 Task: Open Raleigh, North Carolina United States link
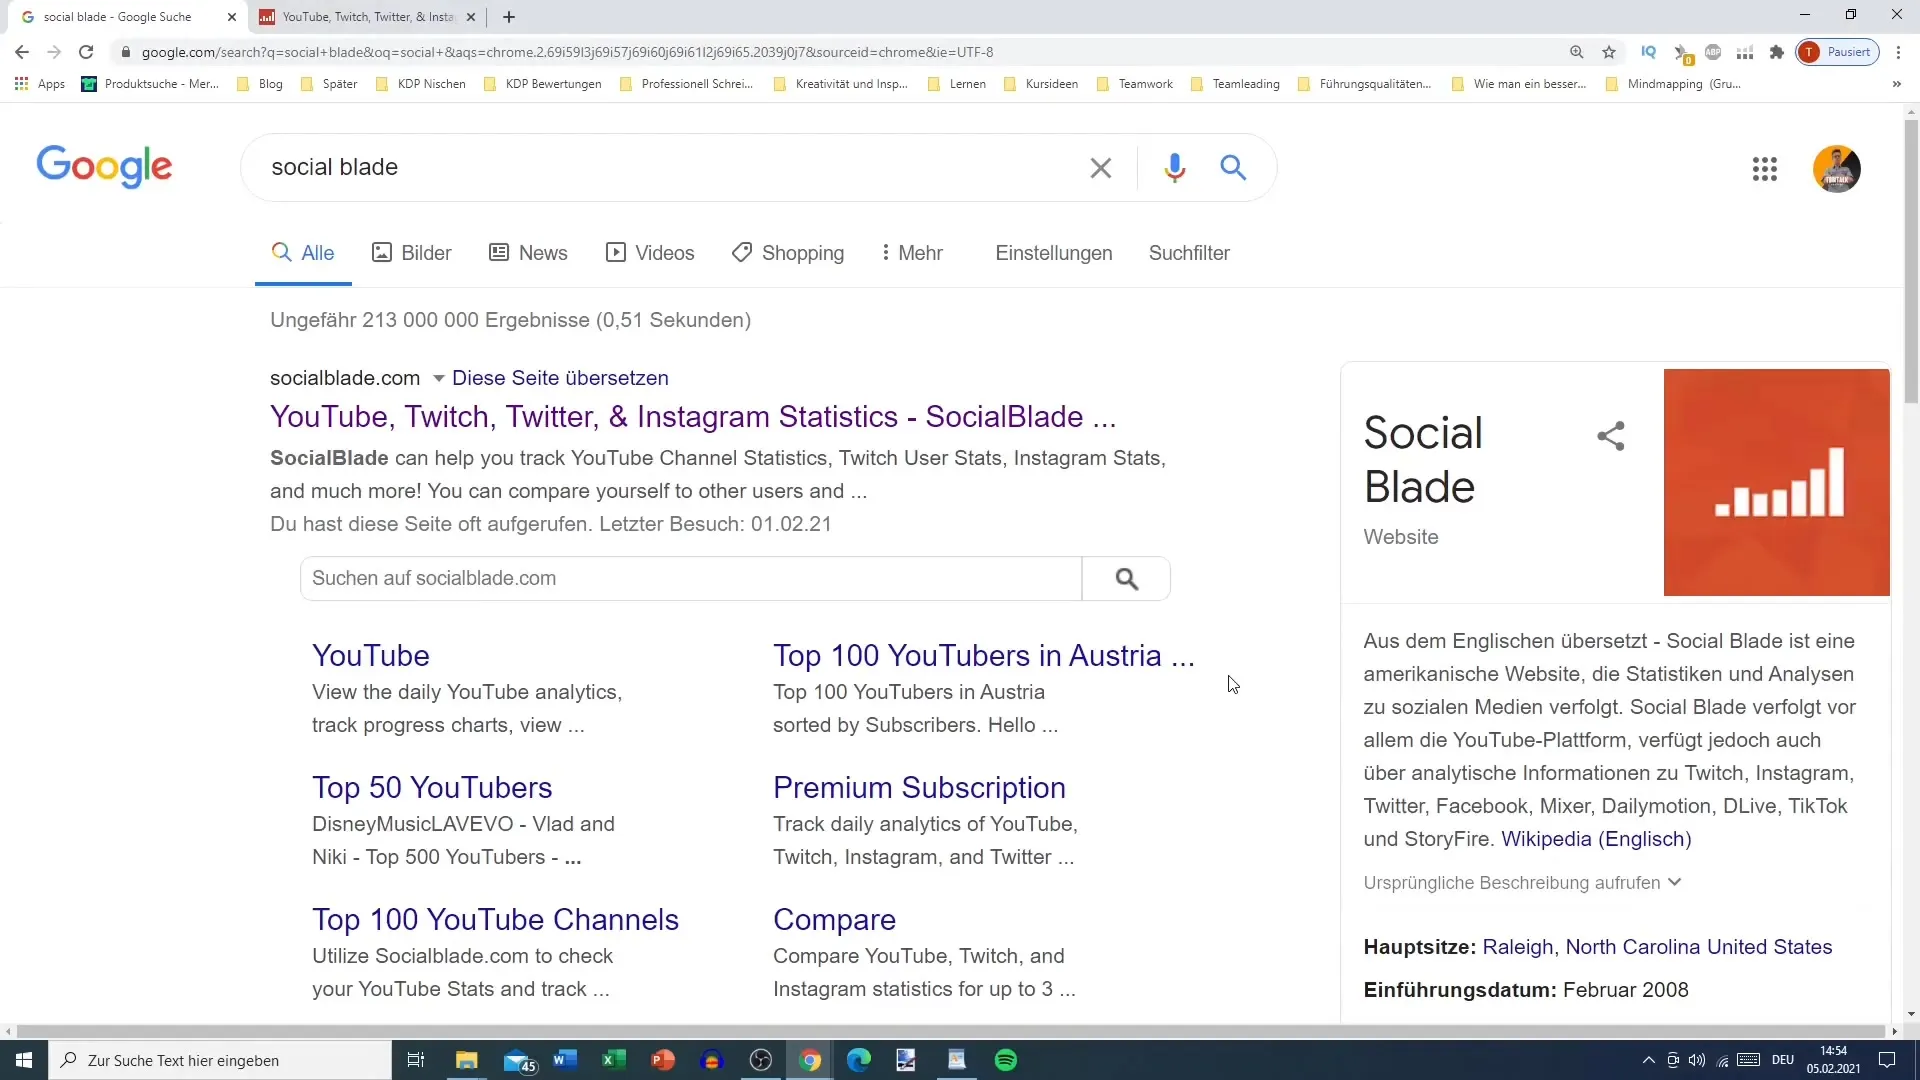tap(1657, 947)
